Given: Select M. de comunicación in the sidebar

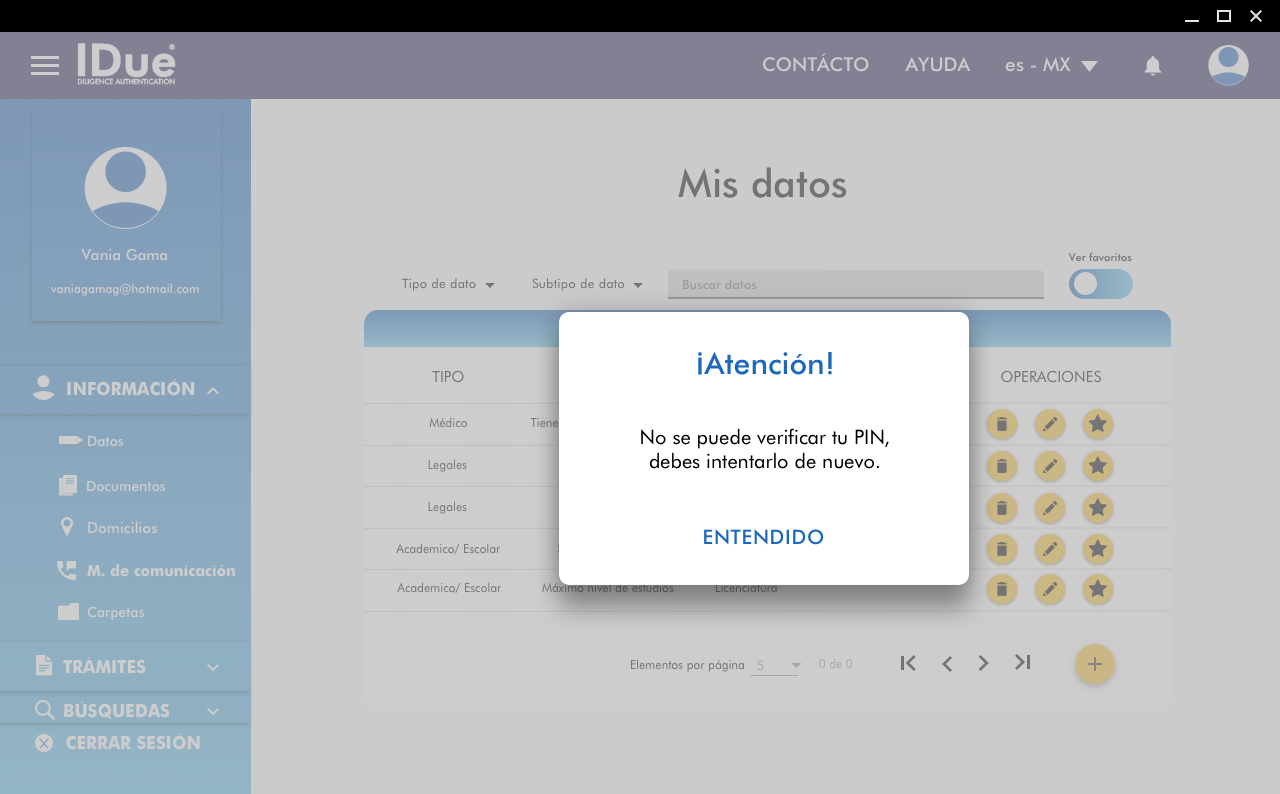Looking at the screenshot, I should 160,571.
